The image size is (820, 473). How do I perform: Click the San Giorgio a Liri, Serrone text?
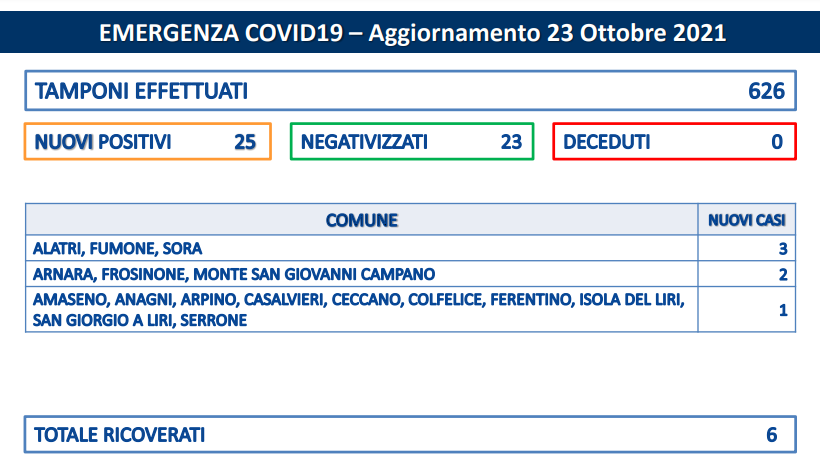tap(140, 320)
